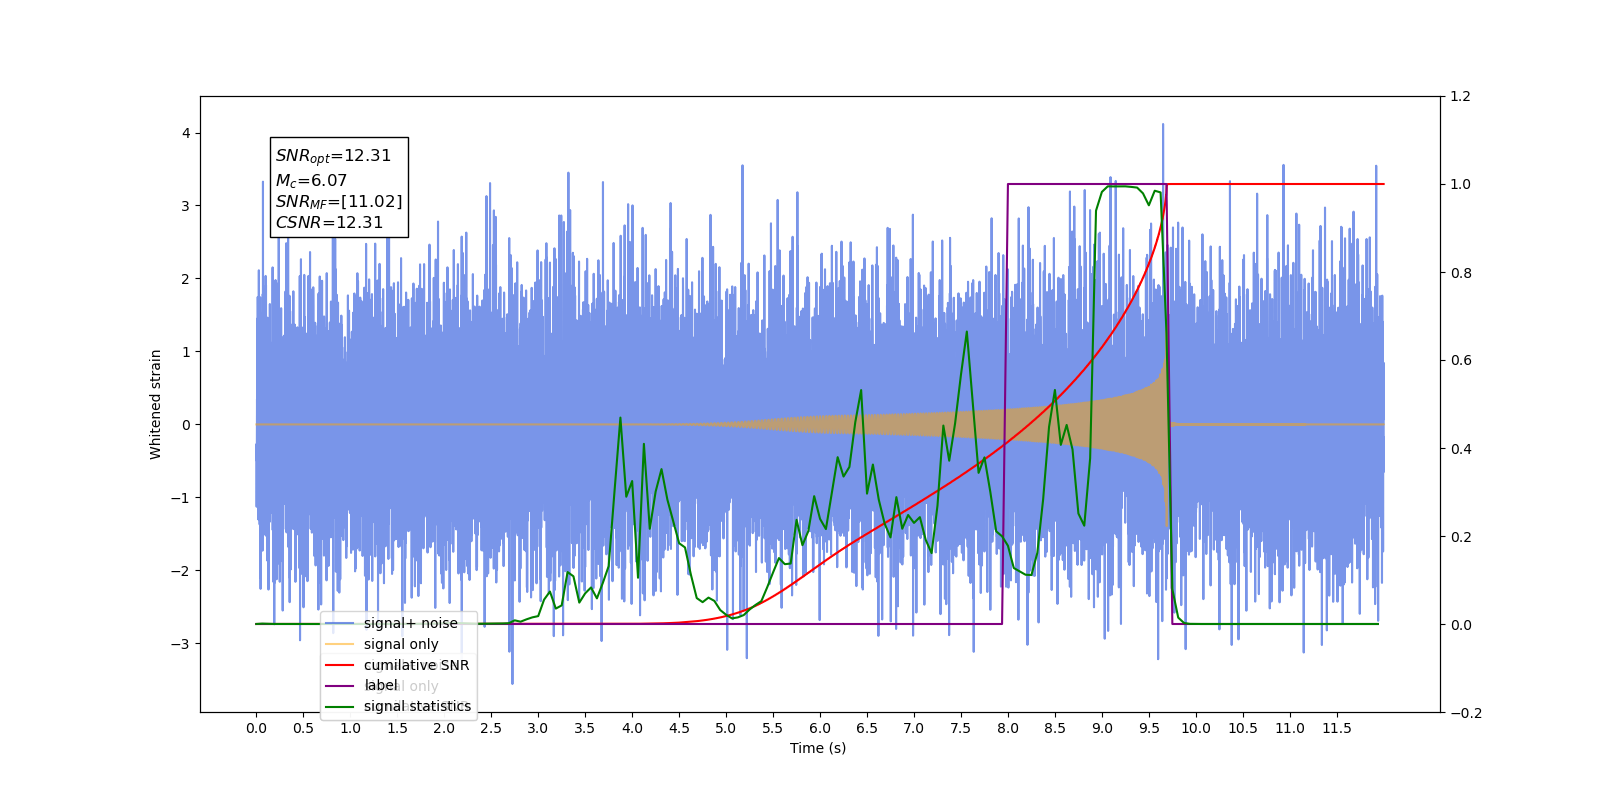Click the 8.0 tick on time axis
The height and width of the screenshot is (800, 1600).
[x=1008, y=728]
